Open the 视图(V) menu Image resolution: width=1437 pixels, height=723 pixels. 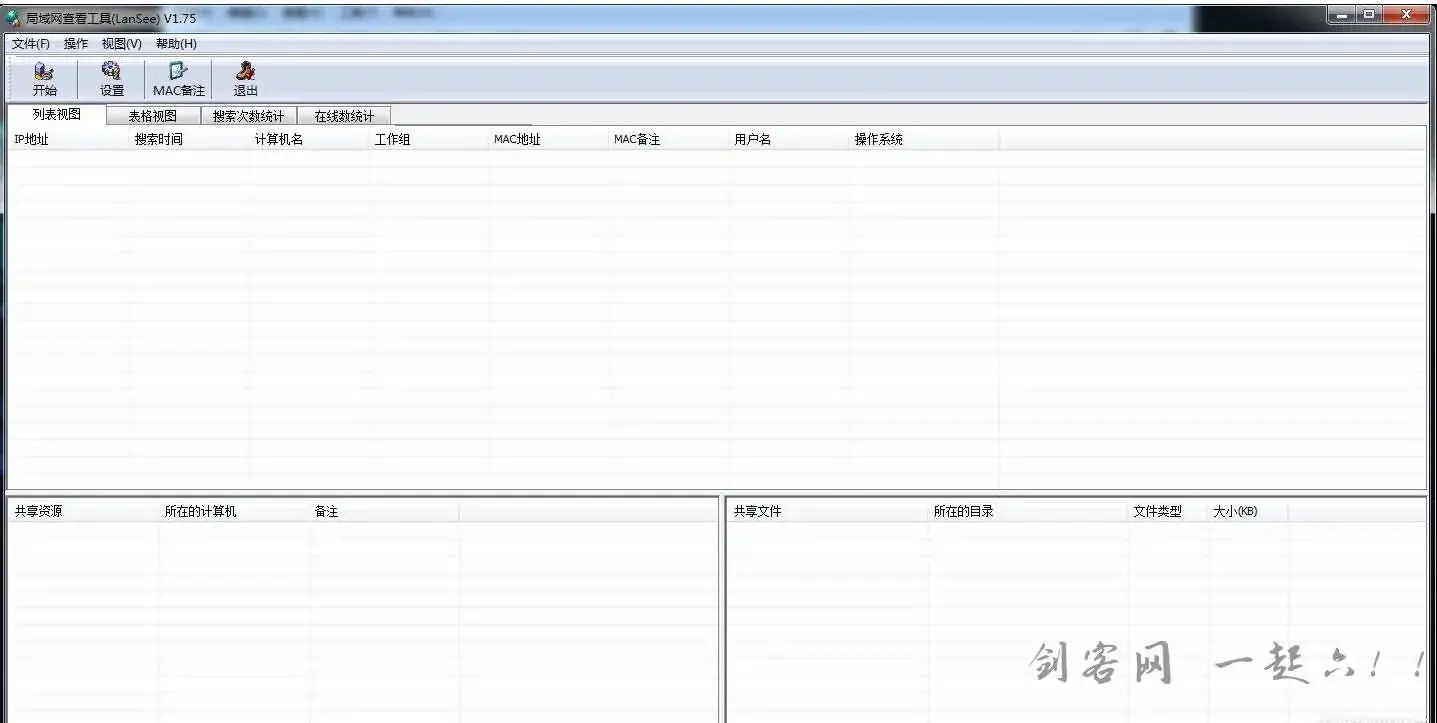click(x=122, y=44)
